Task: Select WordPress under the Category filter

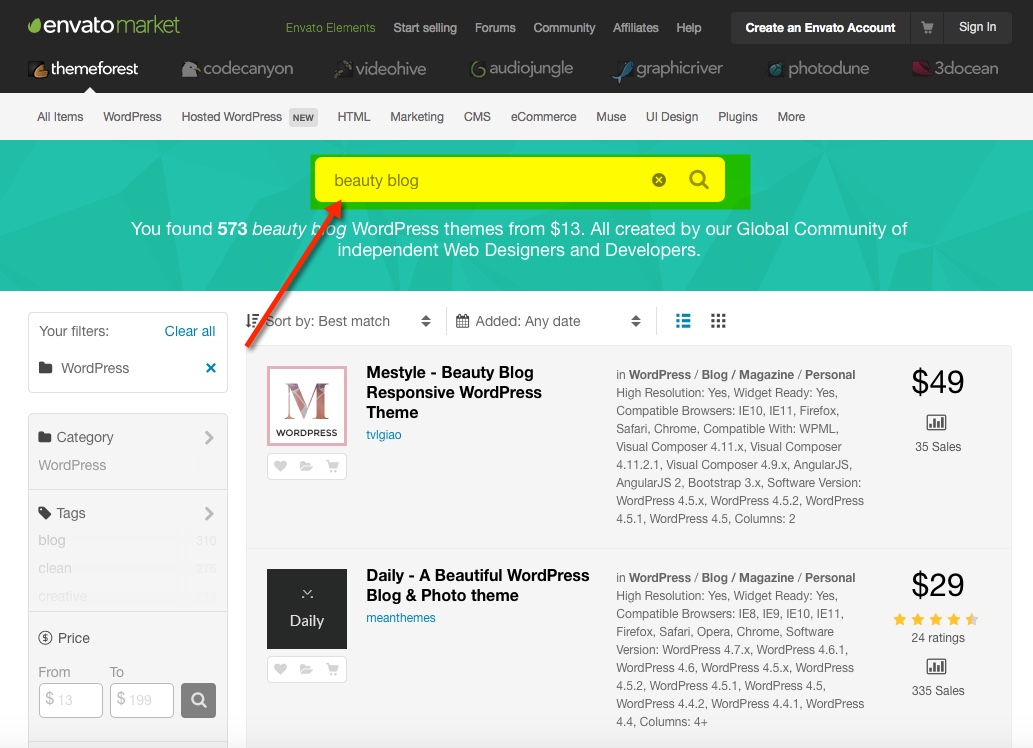Action: (72, 465)
